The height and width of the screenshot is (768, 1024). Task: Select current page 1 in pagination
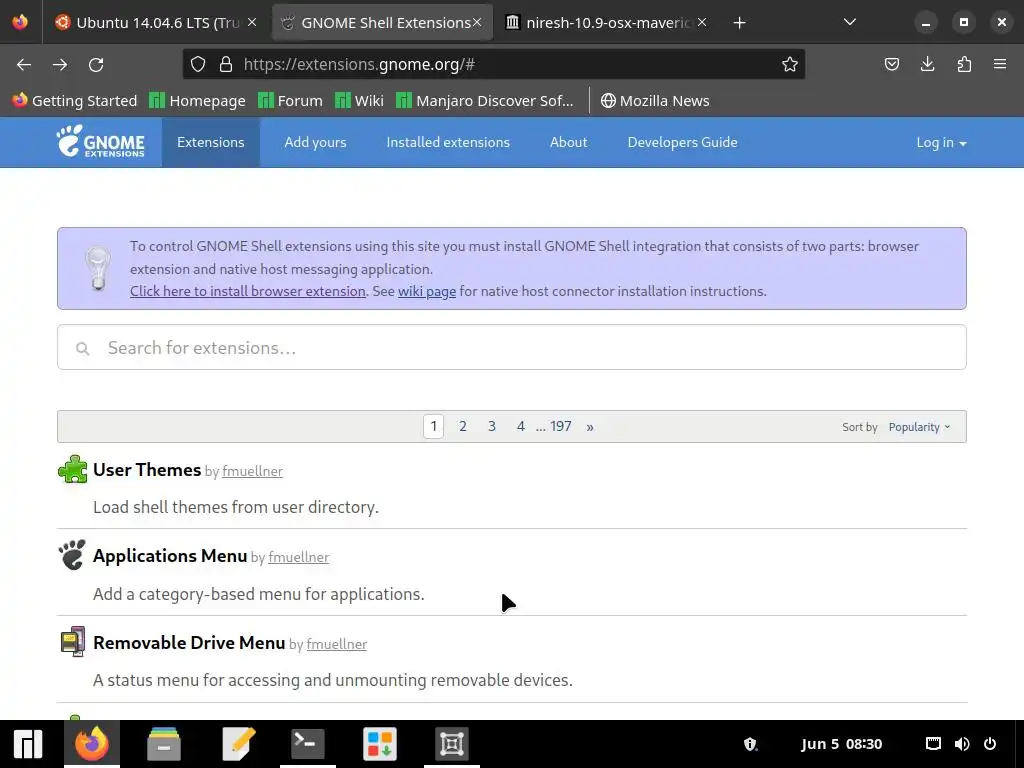tap(434, 426)
